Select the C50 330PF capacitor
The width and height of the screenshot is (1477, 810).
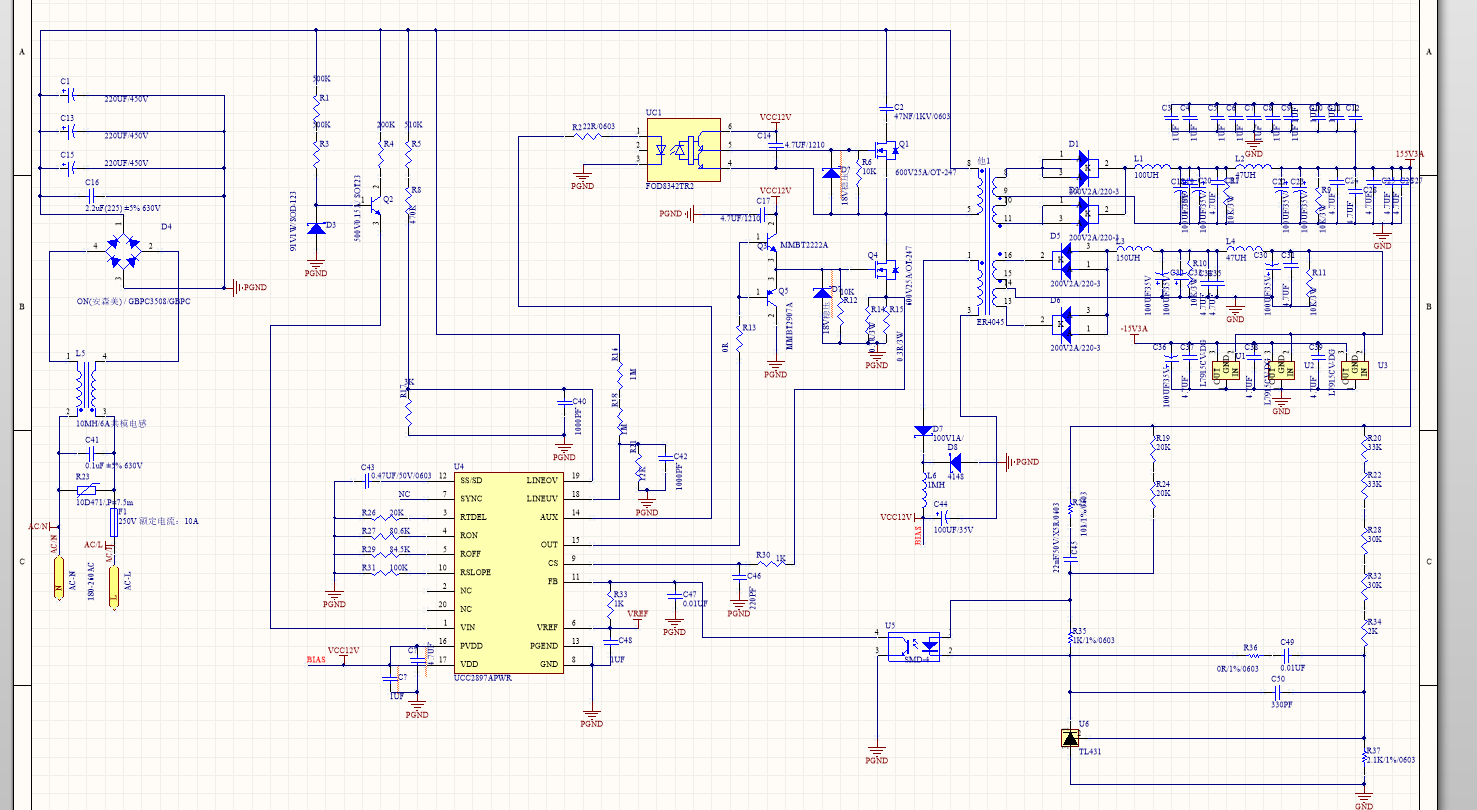pos(1278,691)
